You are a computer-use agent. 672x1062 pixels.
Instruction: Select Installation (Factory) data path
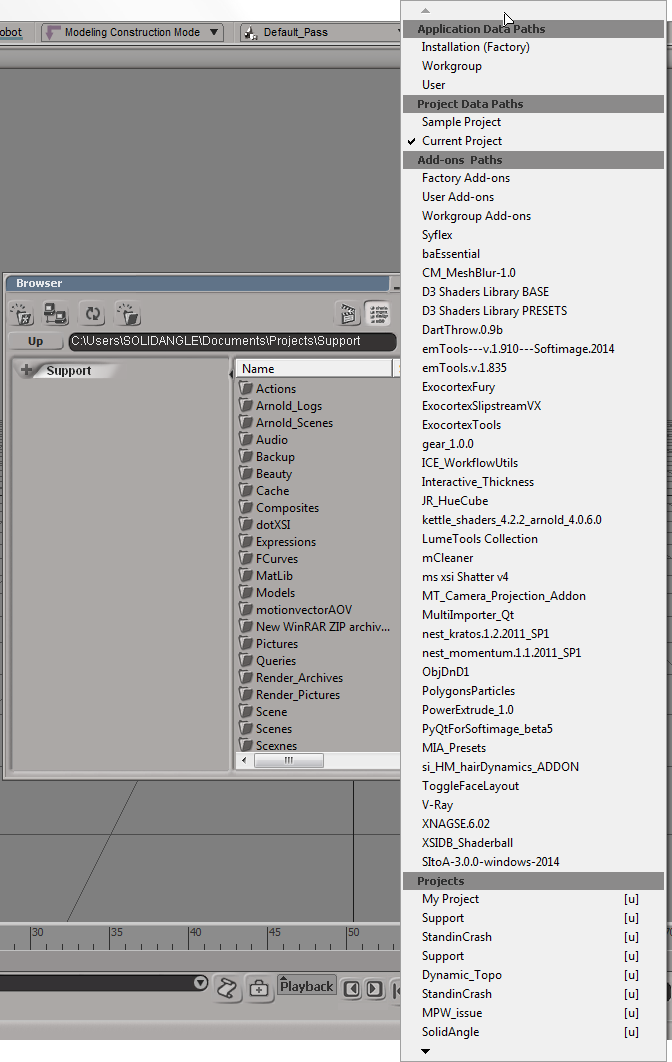click(475, 47)
